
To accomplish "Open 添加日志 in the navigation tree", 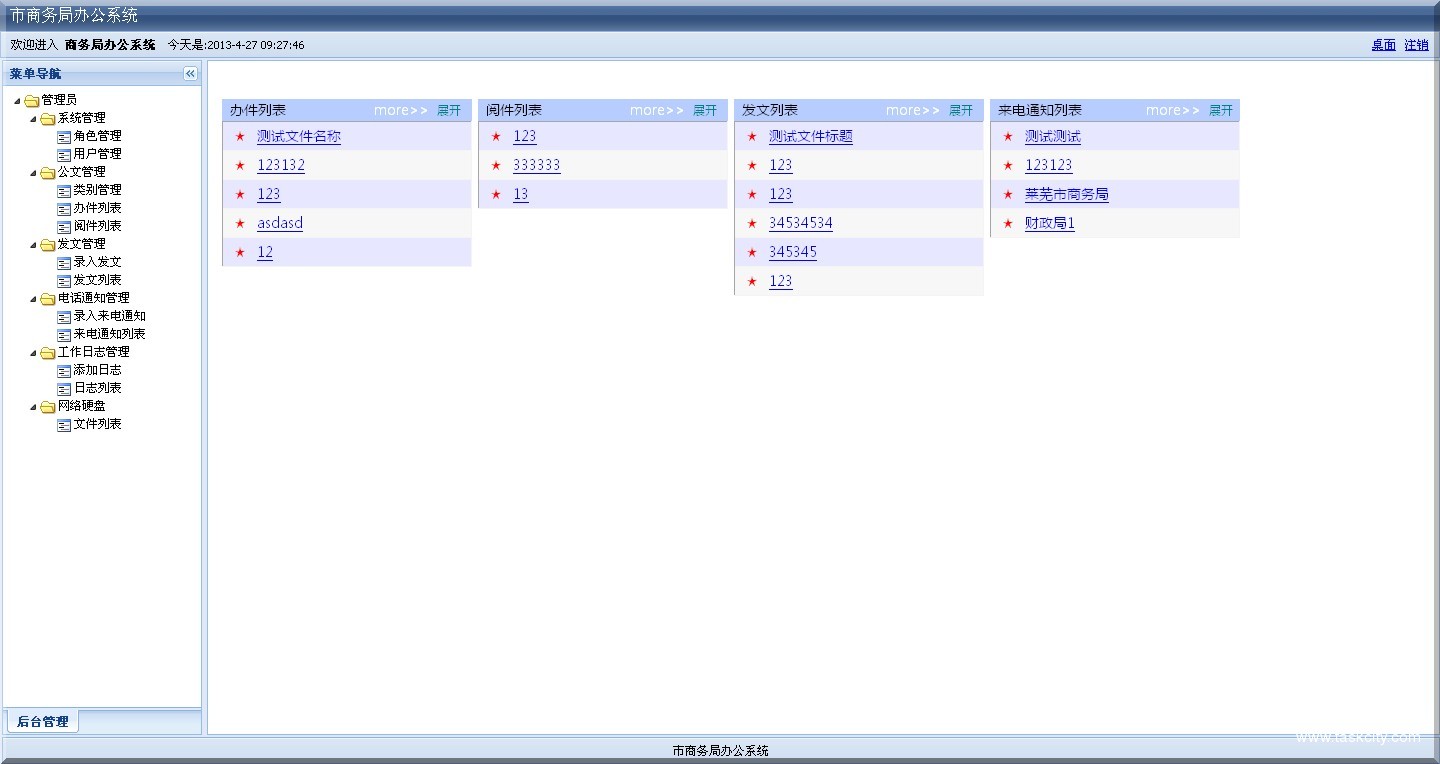I will tap(97, 370).
